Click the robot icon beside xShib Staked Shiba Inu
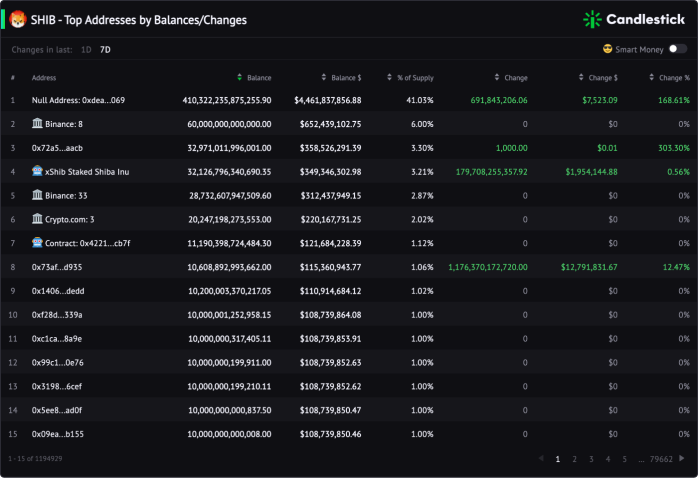The width and height of the screenshot is (698, 478). [x=37, y=171]
